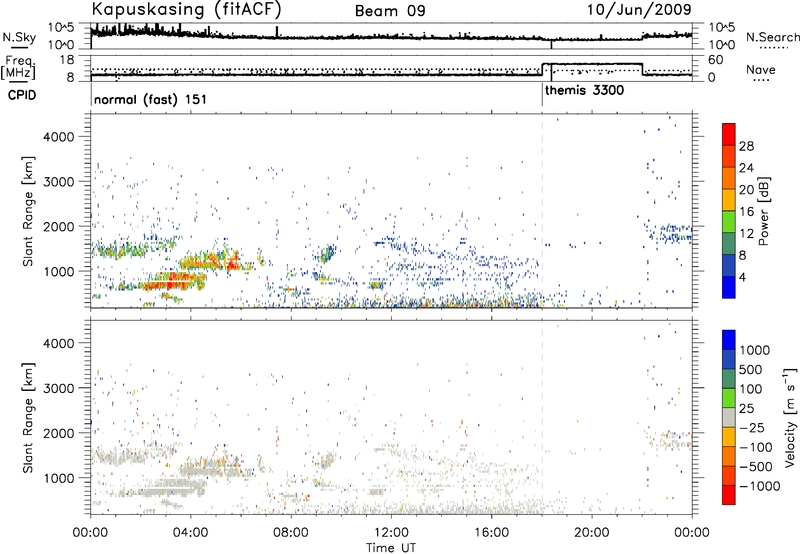Screen dimensions: 800x554
Task: Click the raised frequency step during themis mode
Action: click(x=592, y=64)
